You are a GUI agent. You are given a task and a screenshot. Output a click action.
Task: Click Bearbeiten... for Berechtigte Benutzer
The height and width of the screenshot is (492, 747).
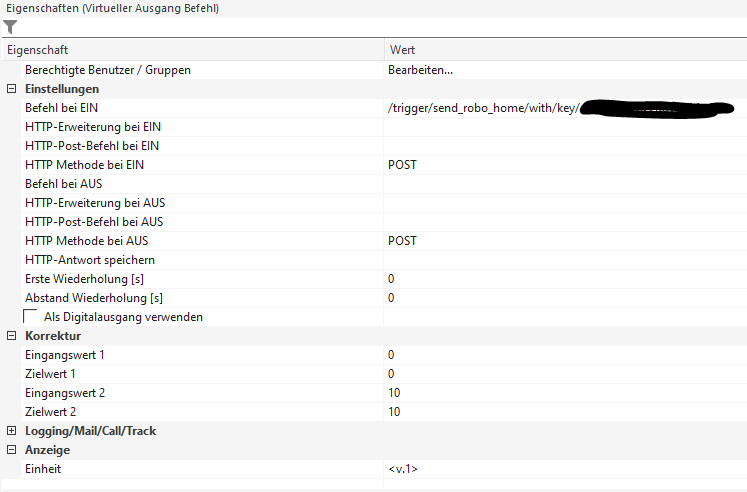coord(420,70)
